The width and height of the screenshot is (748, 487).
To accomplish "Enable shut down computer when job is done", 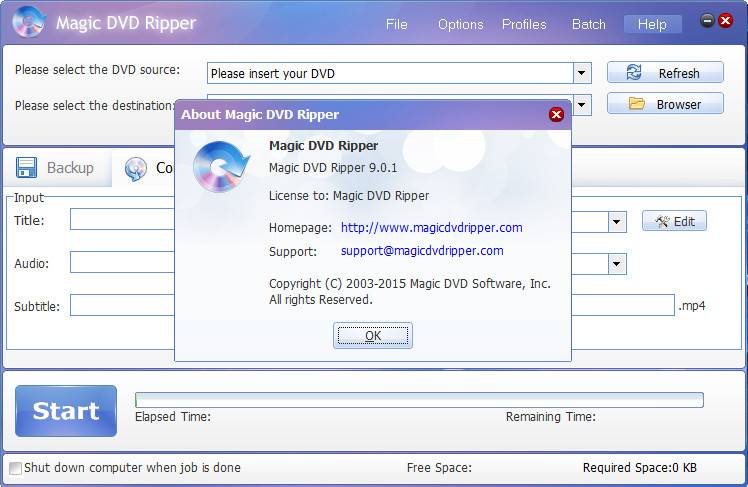I will [15, 468].
